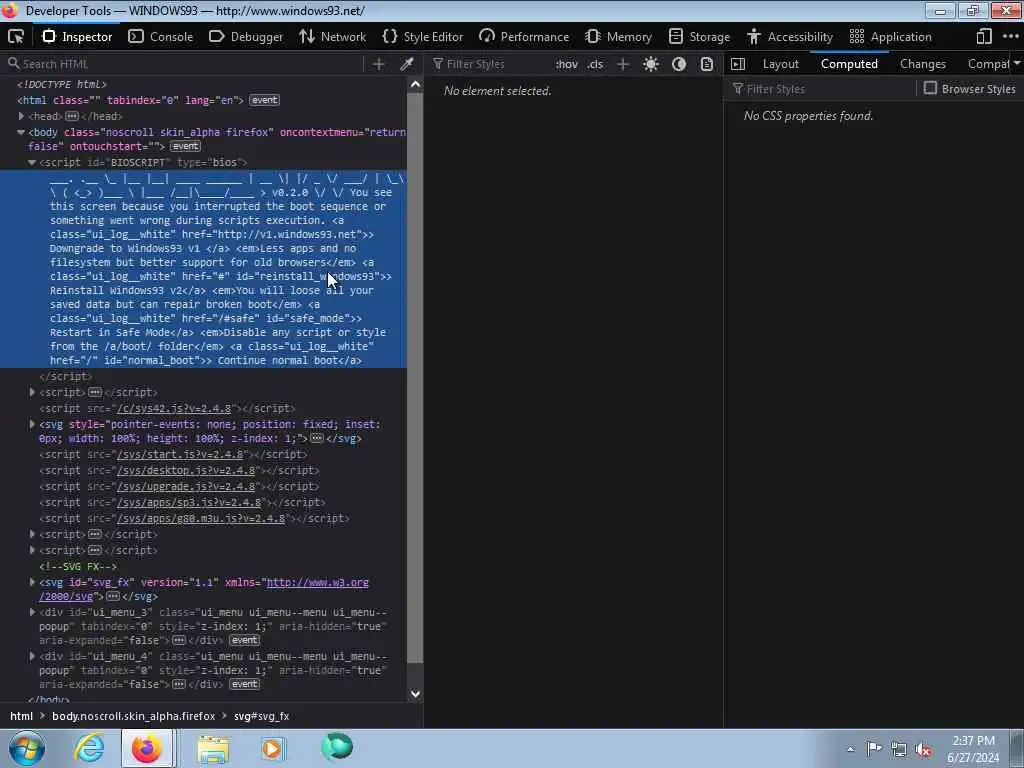
Task: Open the /sys/apps/sp3.js link
Action: (x=189, y=502)
